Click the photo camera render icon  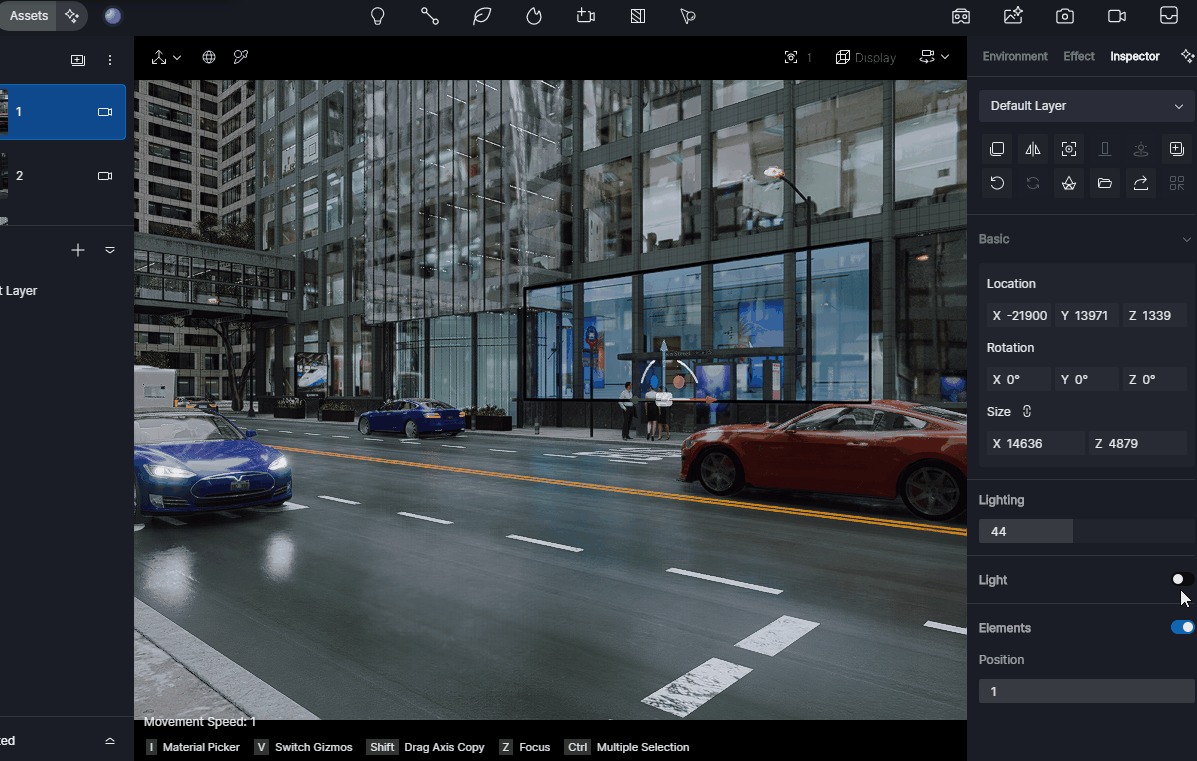pyautogui.click(x=1065, y=16)
